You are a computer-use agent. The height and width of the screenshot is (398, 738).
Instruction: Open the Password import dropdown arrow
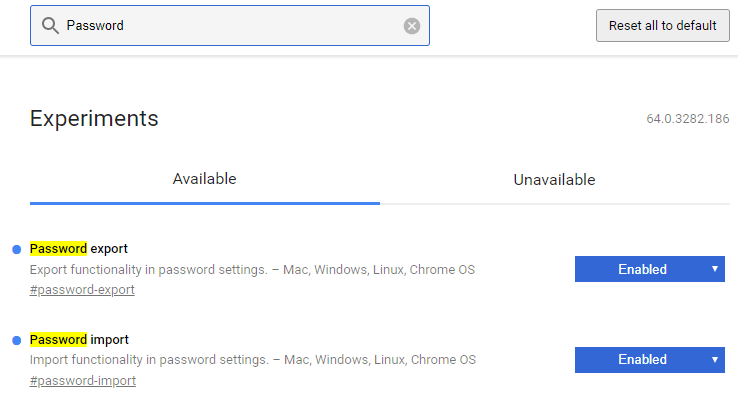714,360
